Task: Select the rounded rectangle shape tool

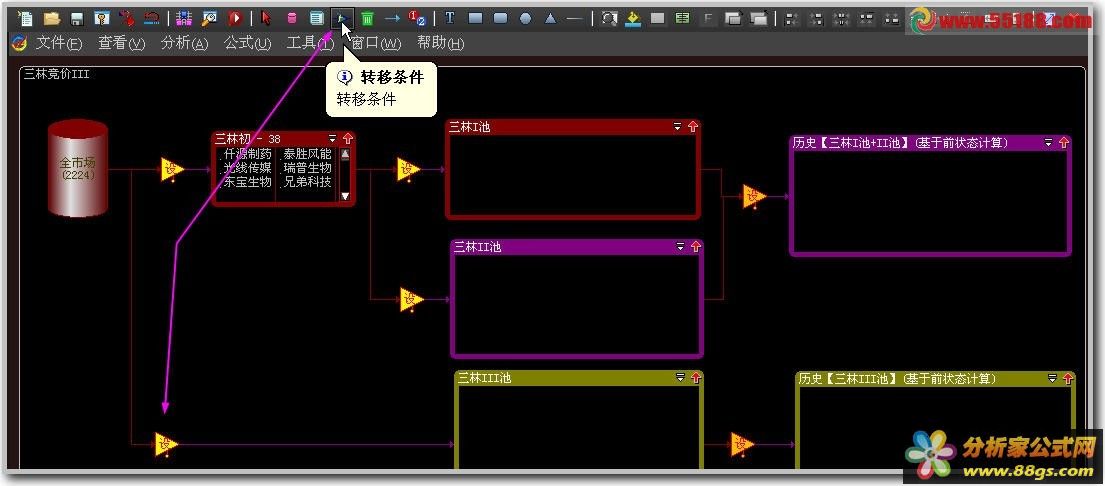Action: click(500, 18)
